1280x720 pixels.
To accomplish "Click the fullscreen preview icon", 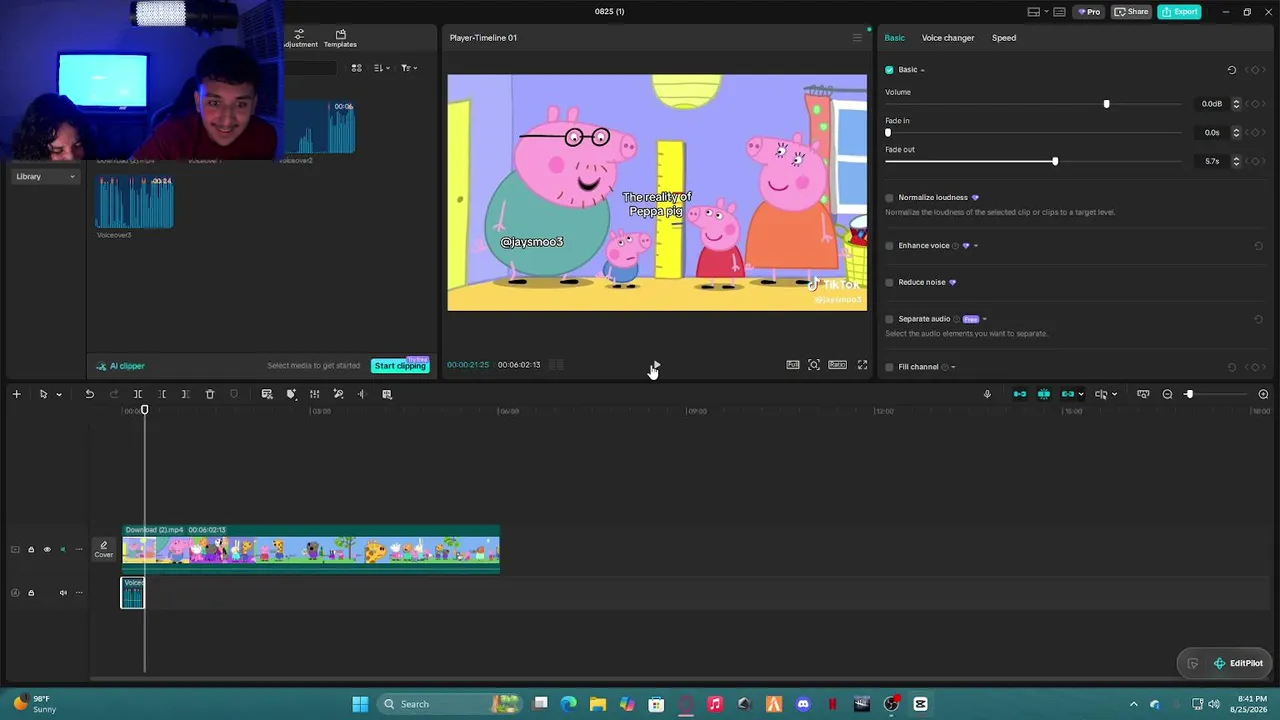I will pyautogui.click(x=862, y=365).
